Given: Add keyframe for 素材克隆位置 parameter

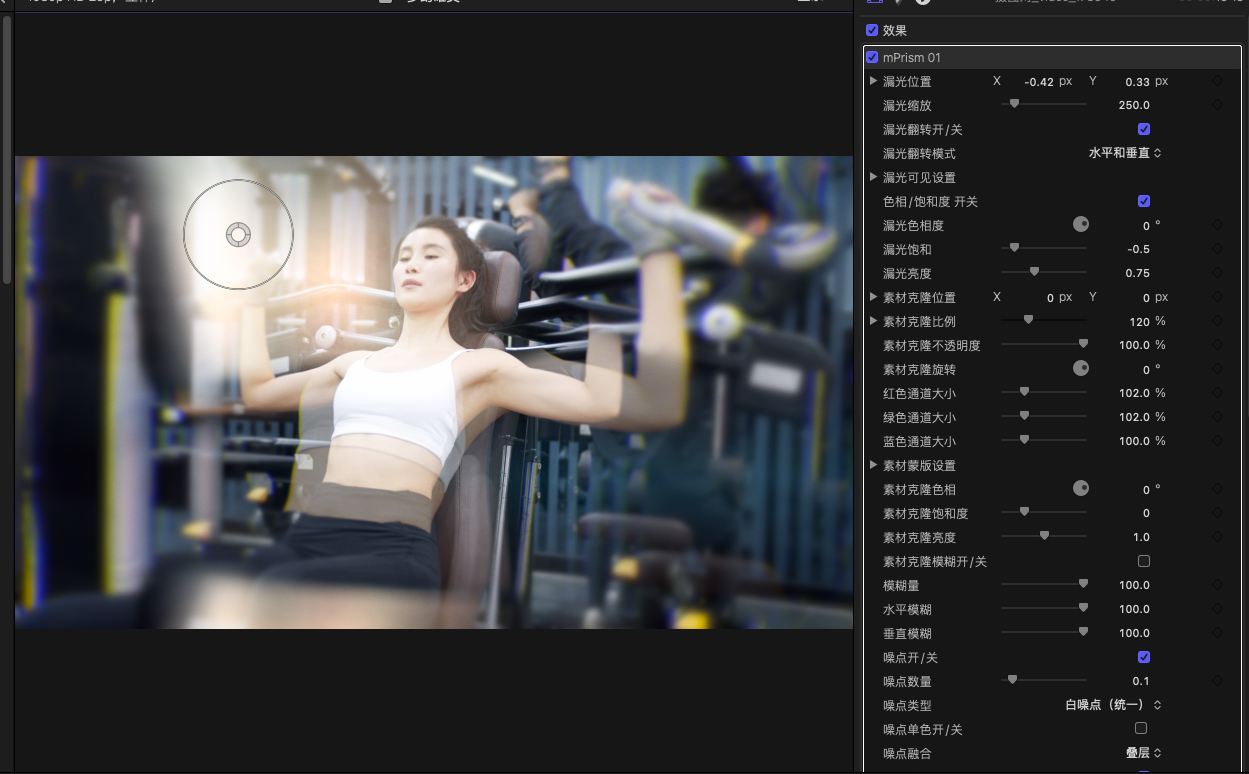Looking at the screenshot, I should [x=1217, y=297].
